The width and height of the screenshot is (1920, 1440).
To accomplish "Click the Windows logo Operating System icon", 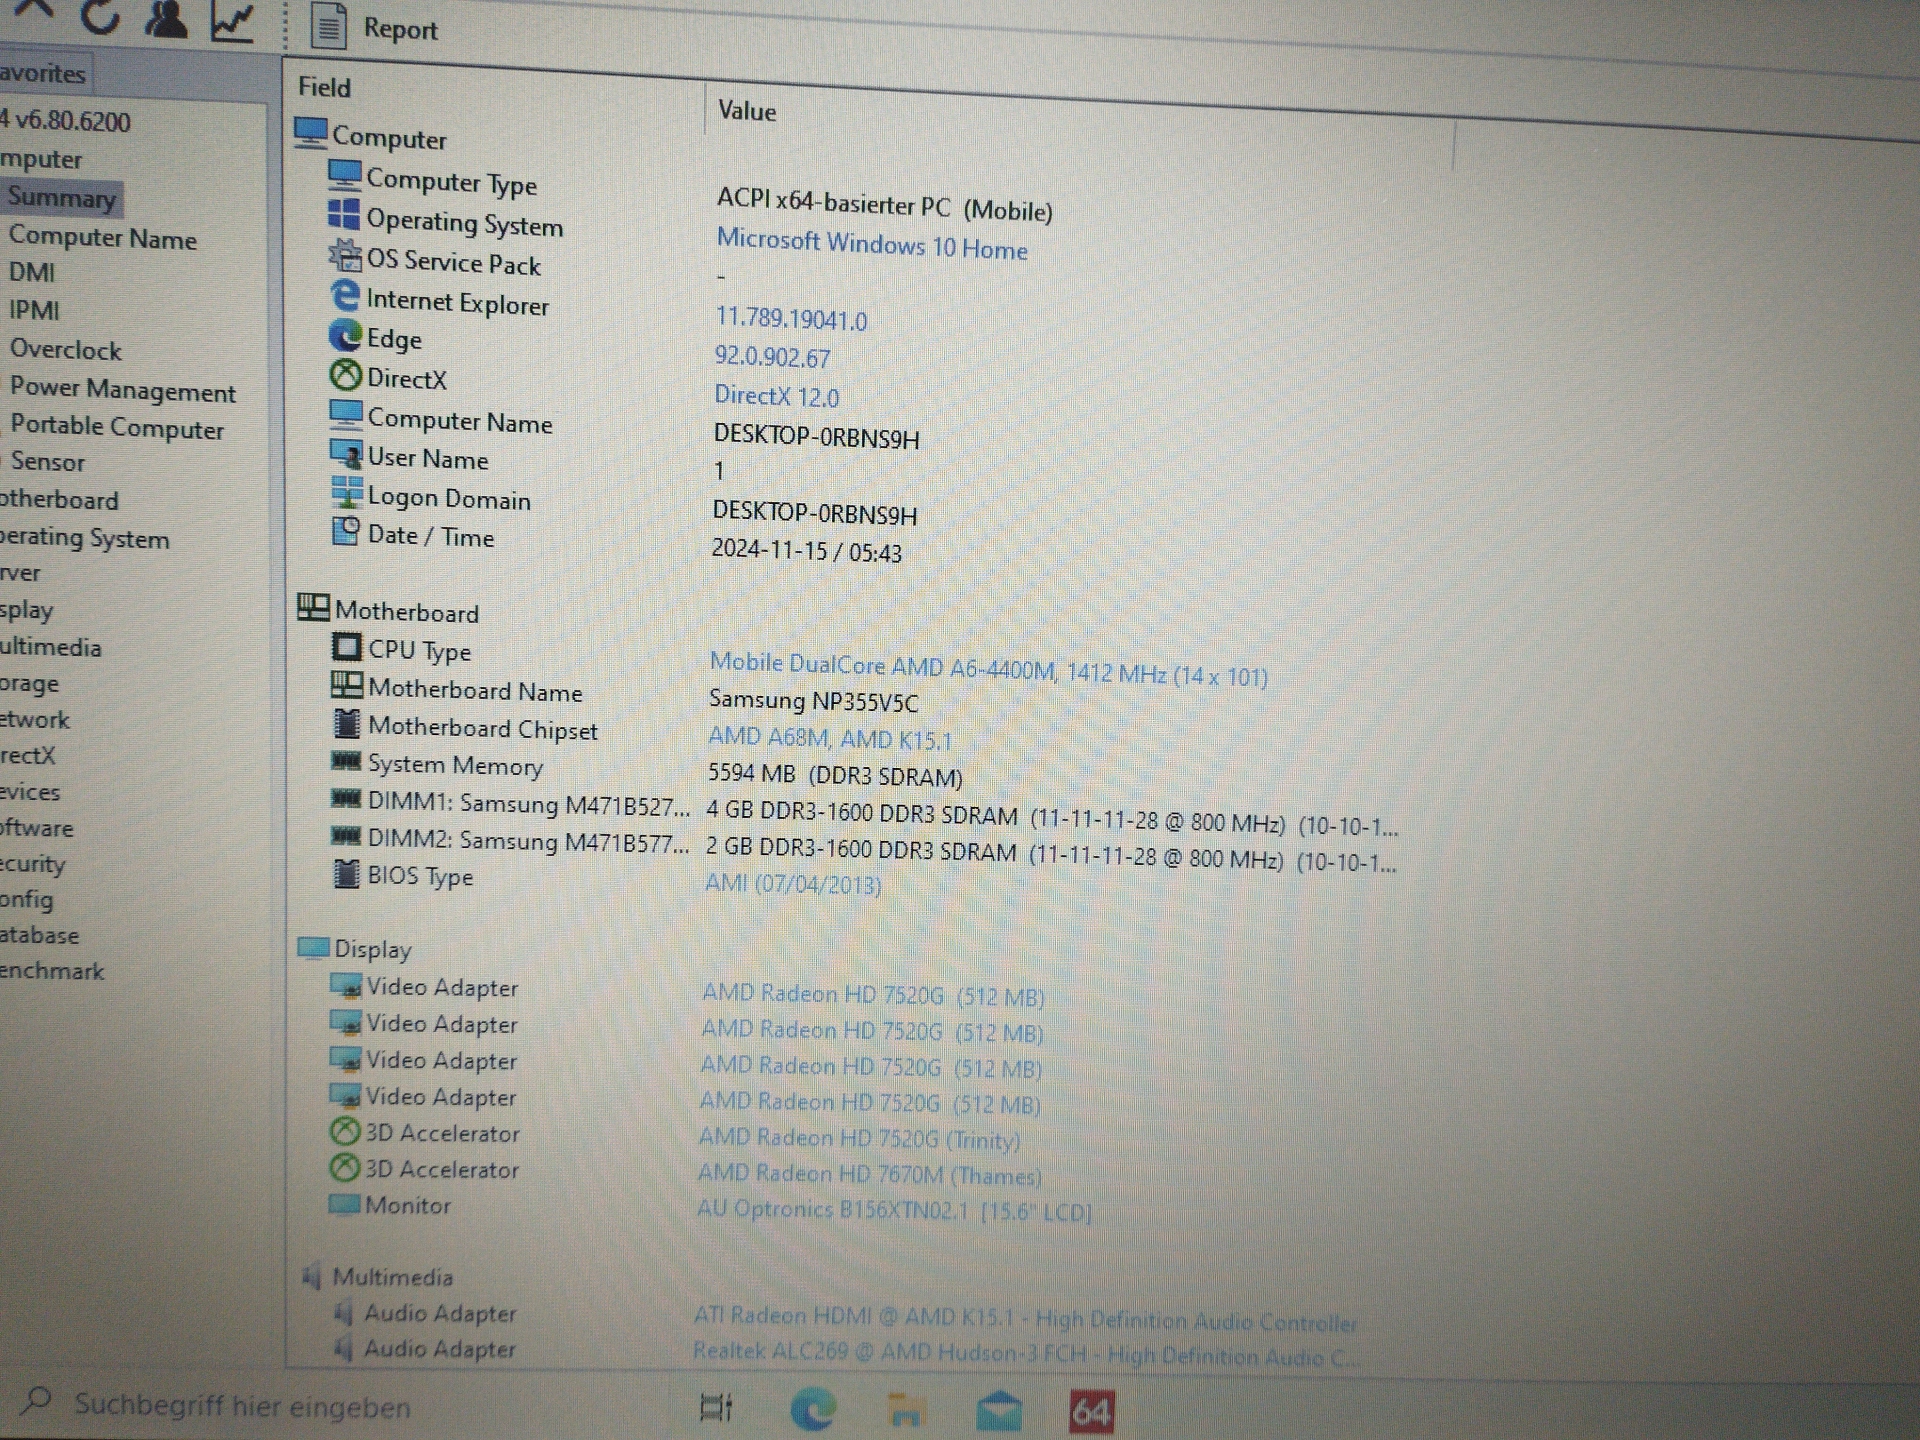I will point(344,214).
